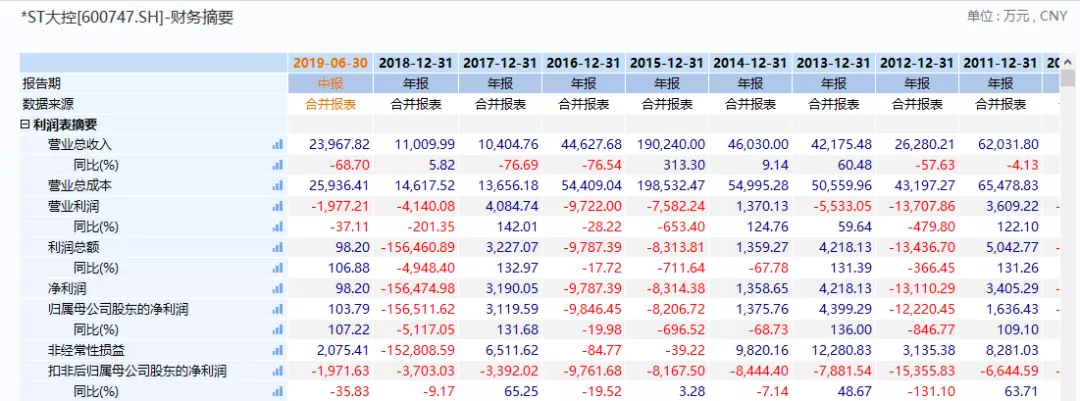This screenshot has width=1080, height=401.
Task: Click deducted net profit value -15,355.83
Action: click(x=924, y=372)
